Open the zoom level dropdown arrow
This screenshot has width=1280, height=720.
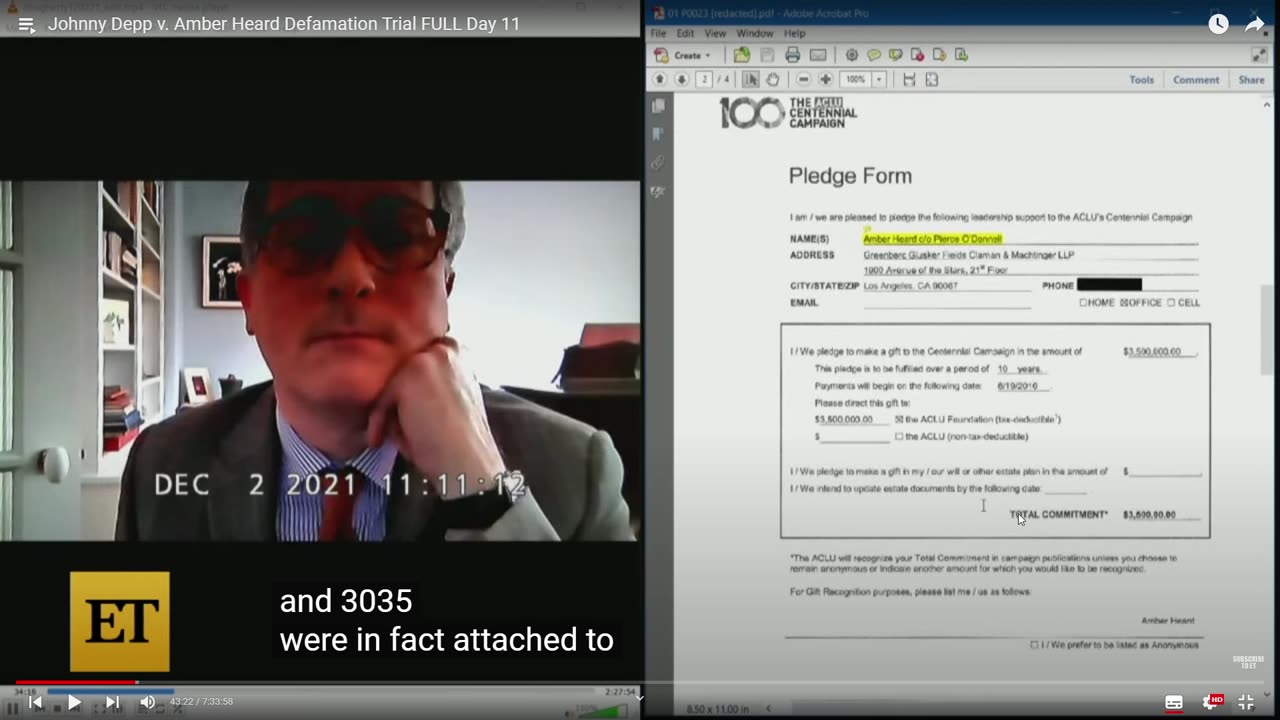[880, 79]
